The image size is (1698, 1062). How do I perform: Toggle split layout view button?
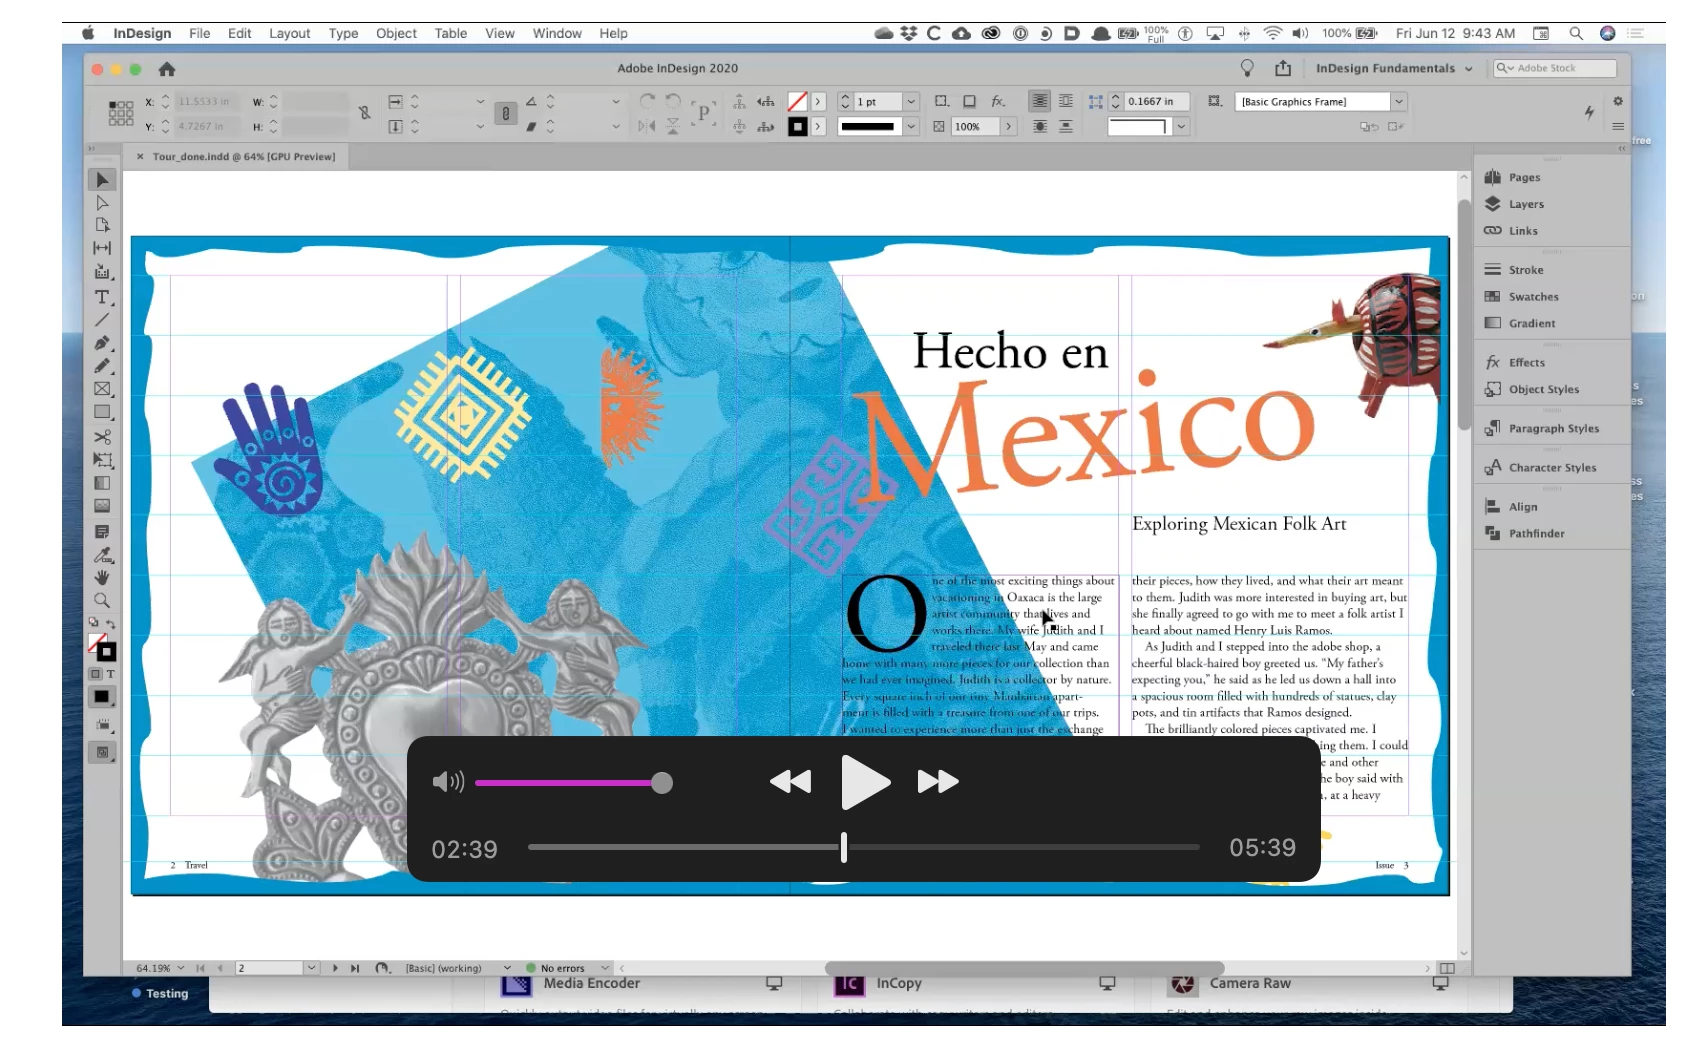(x=1447, y=968)
